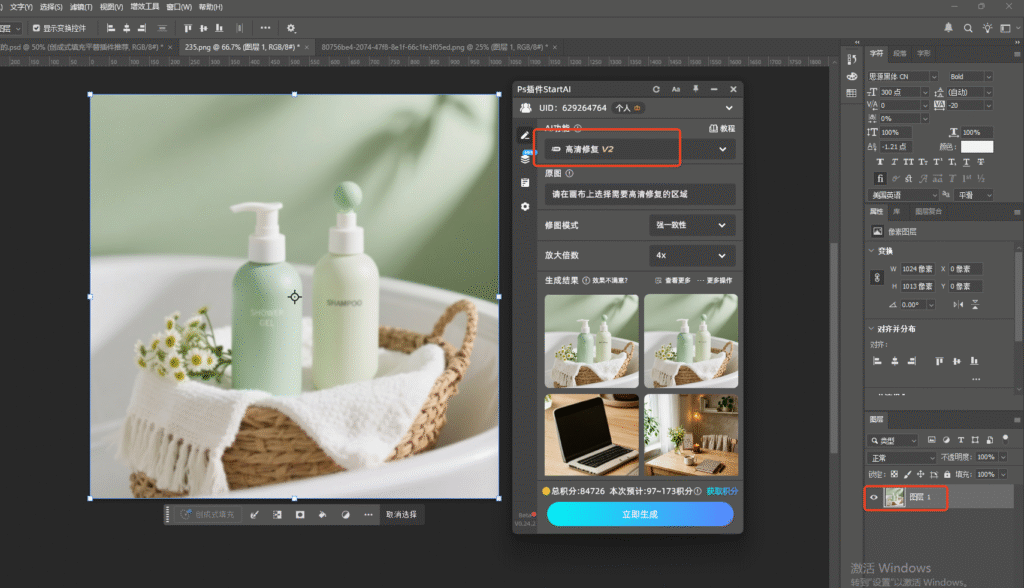The width and height of the screenshot is (1024, 588).
Task: Open the 修图模式 强一致性 dropdown
Action: (x=692, y=225)
